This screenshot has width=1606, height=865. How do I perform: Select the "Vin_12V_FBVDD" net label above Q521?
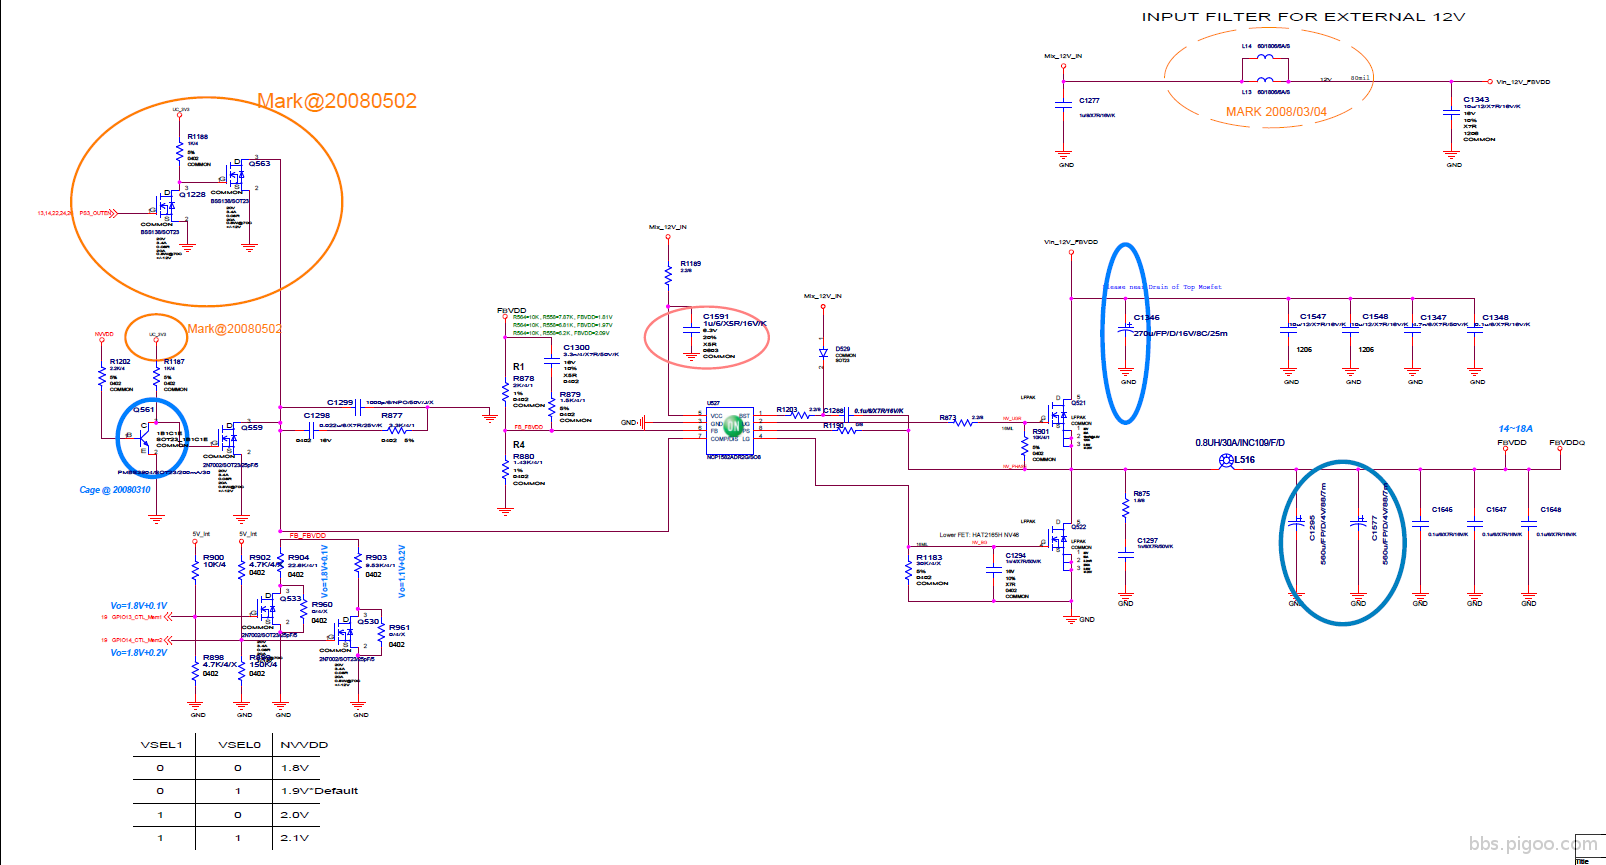click(x=1071, y=242)
